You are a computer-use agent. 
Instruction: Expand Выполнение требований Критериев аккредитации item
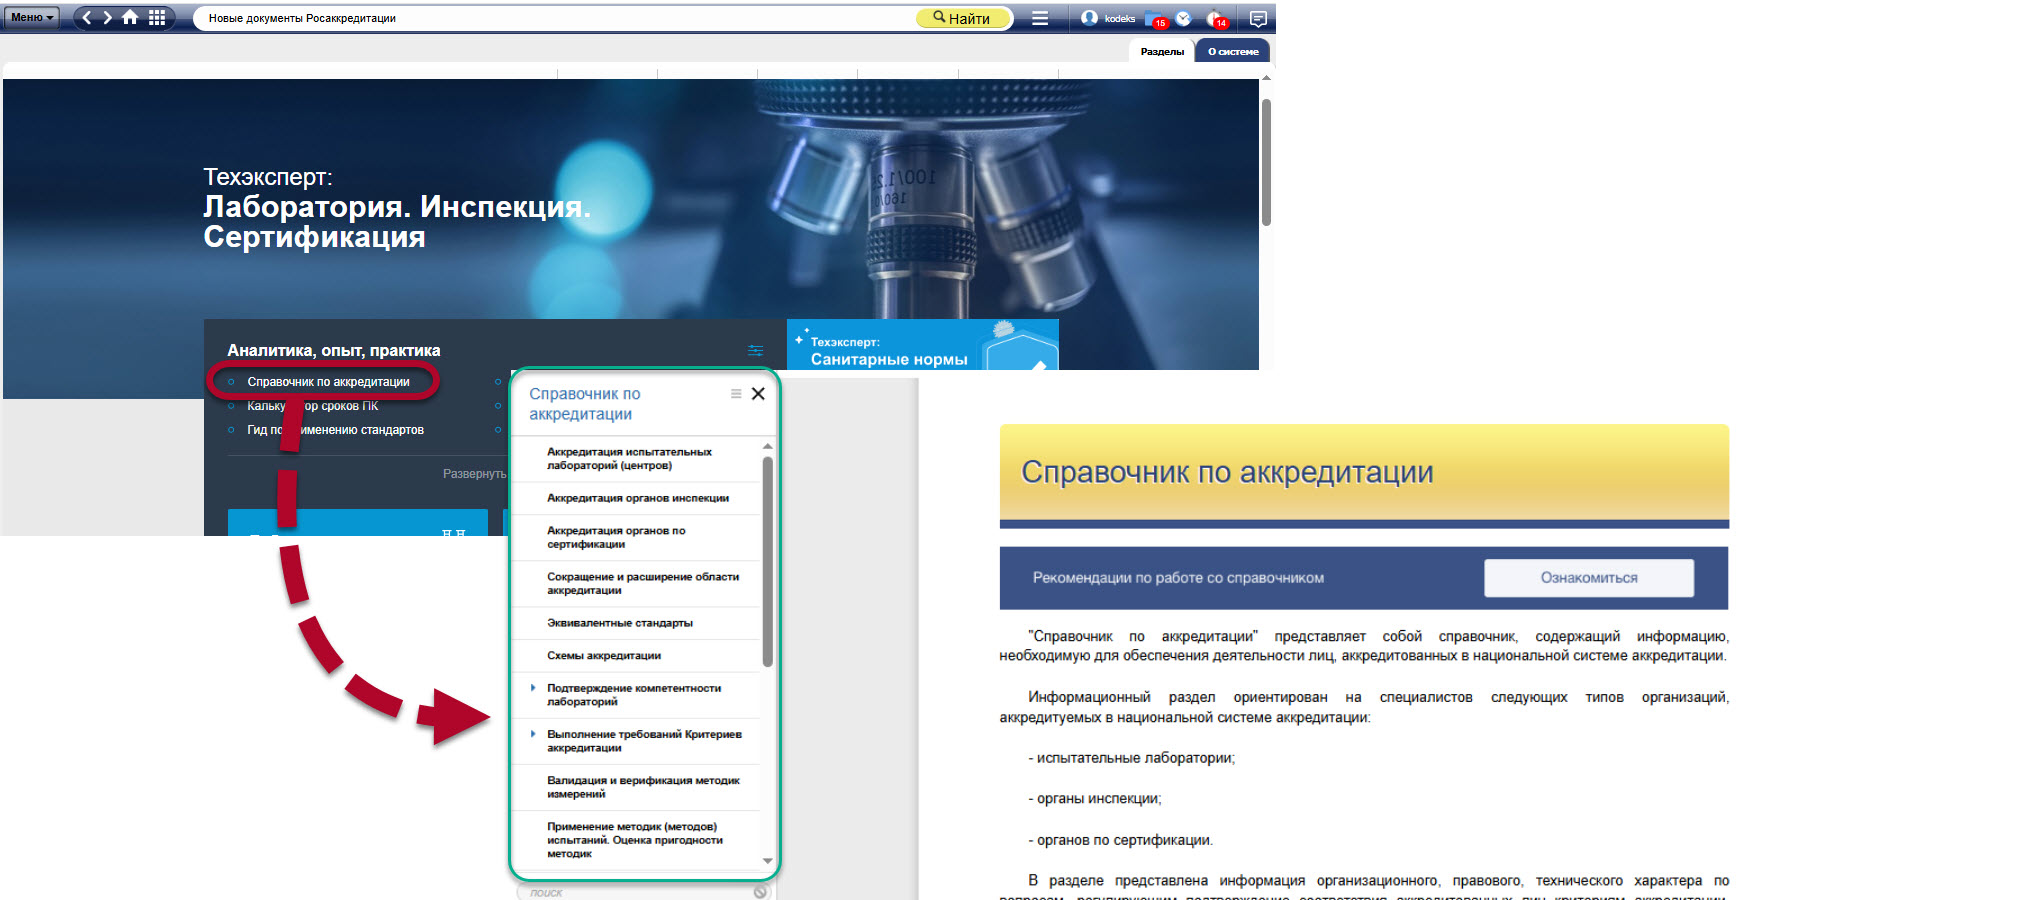[533, 734]
